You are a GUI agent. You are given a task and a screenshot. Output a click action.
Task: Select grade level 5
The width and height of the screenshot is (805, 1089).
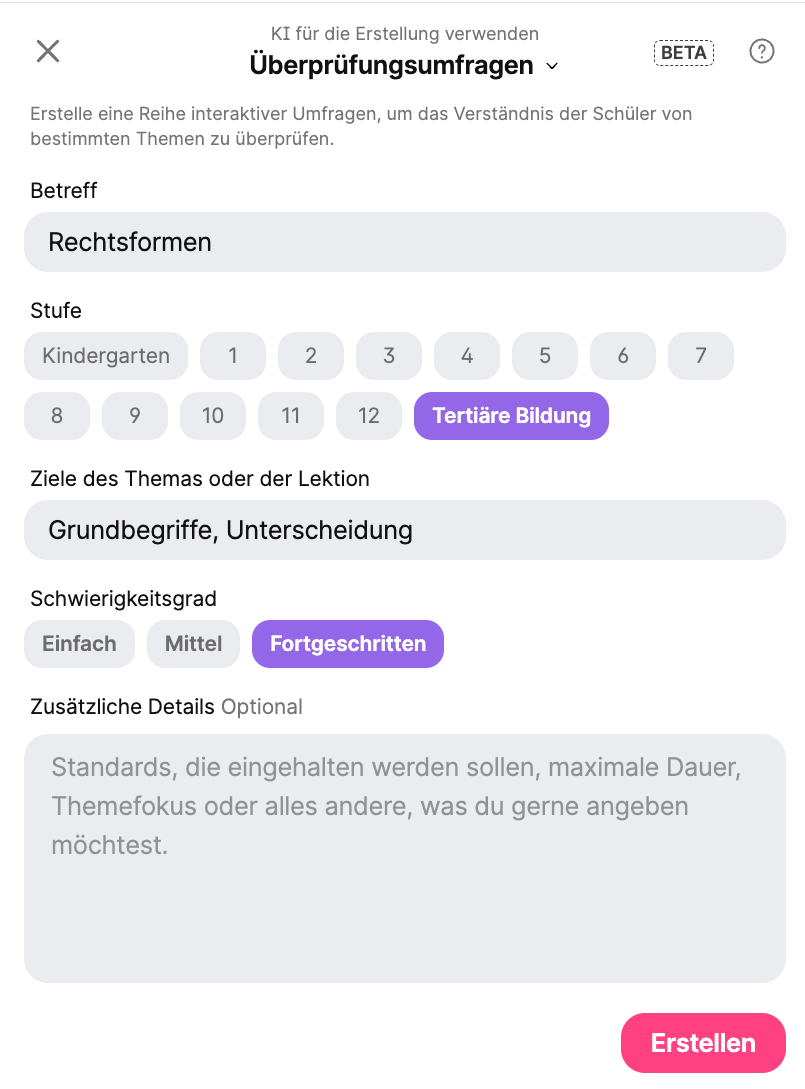[545, 356]
